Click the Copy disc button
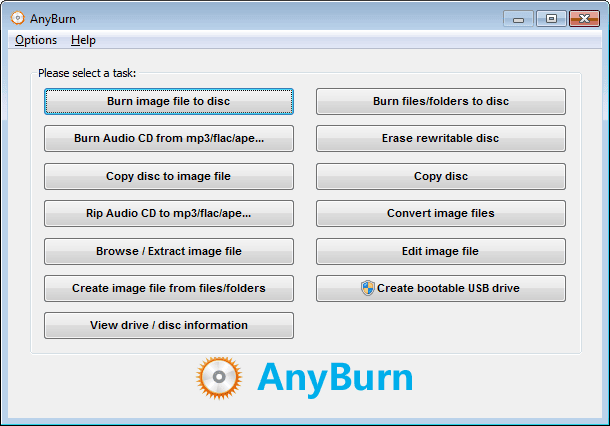610x426 pixels. [x=441, y=176]
